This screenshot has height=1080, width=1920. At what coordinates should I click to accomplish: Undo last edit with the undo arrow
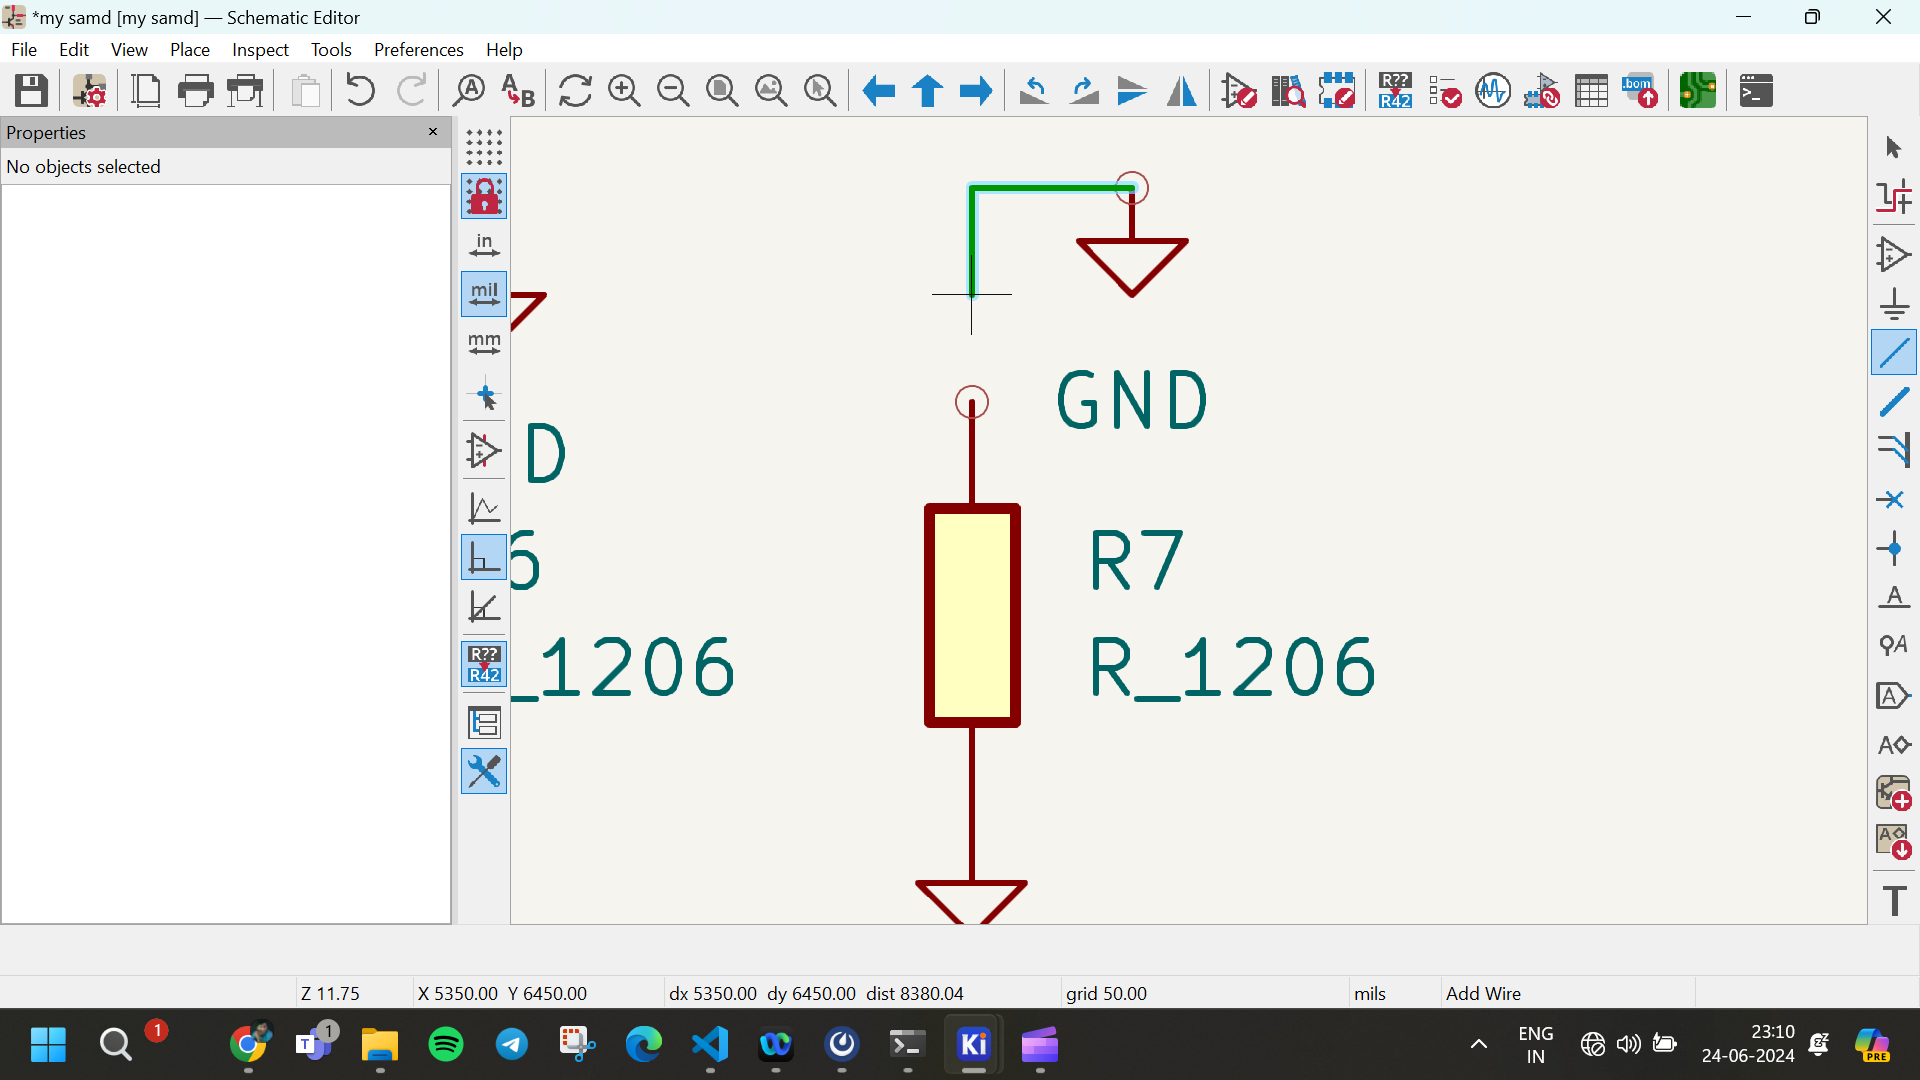point(360,91)
